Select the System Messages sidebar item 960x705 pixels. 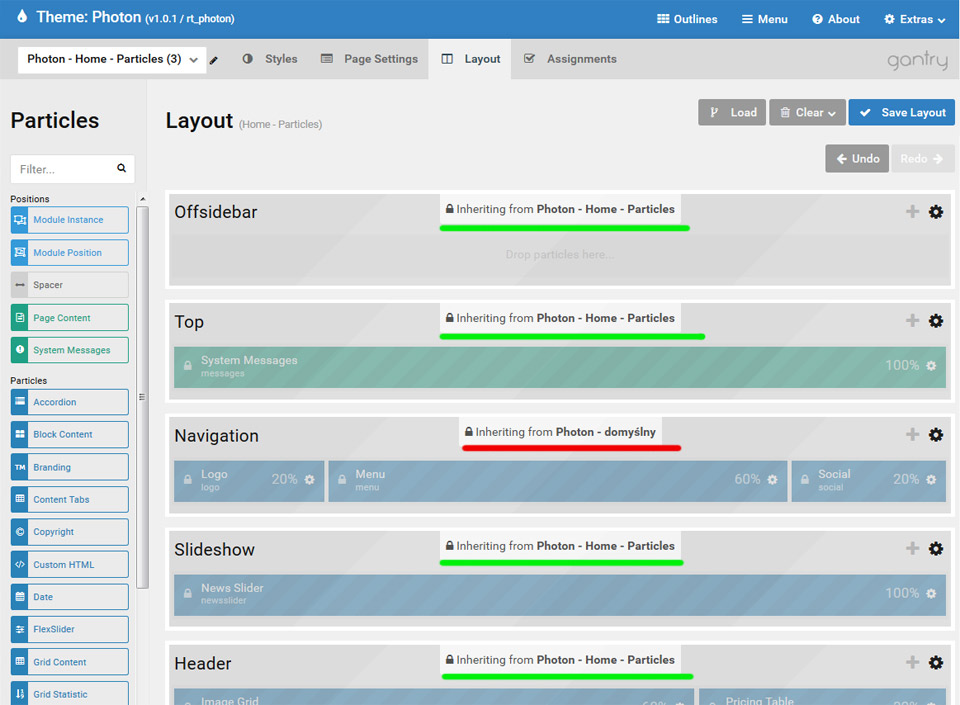70,350
